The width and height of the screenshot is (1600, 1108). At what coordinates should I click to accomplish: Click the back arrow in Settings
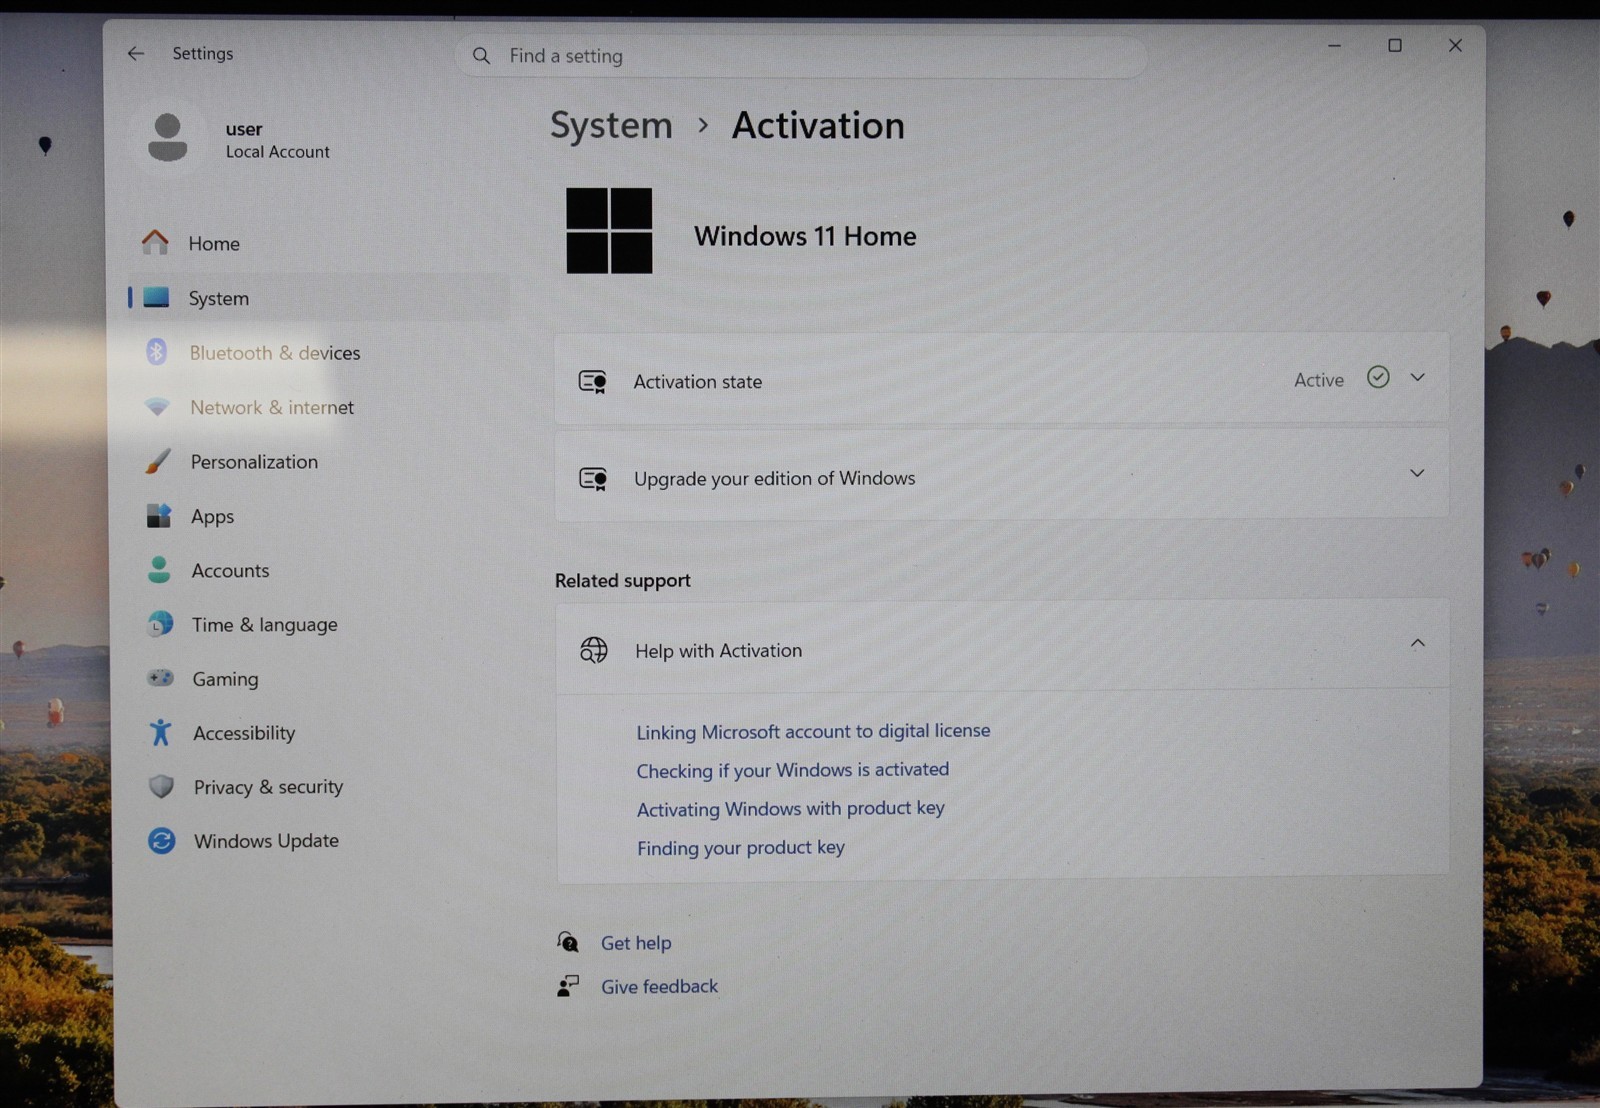136,53
